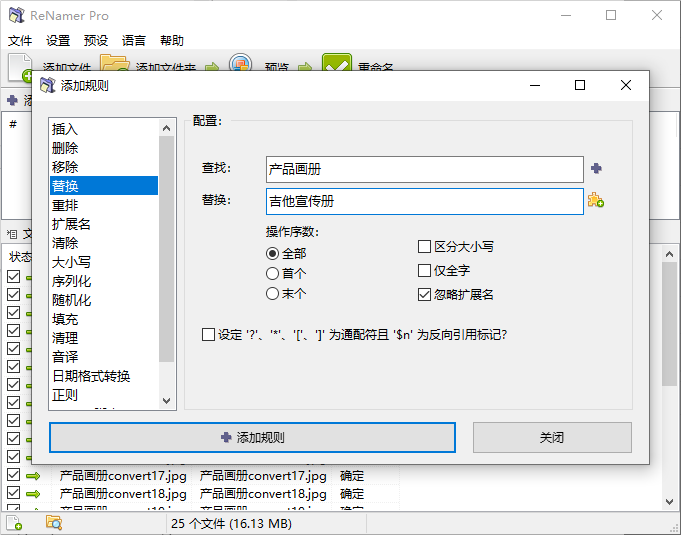
Task: Open the 预设 menu
Action: (x=96, y=40)
